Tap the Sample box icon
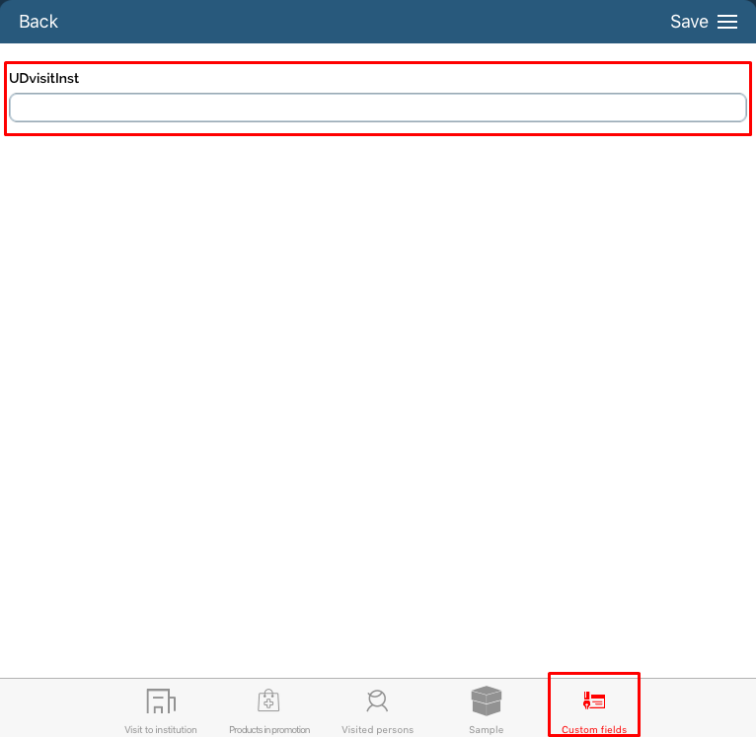 click(486, 701)
